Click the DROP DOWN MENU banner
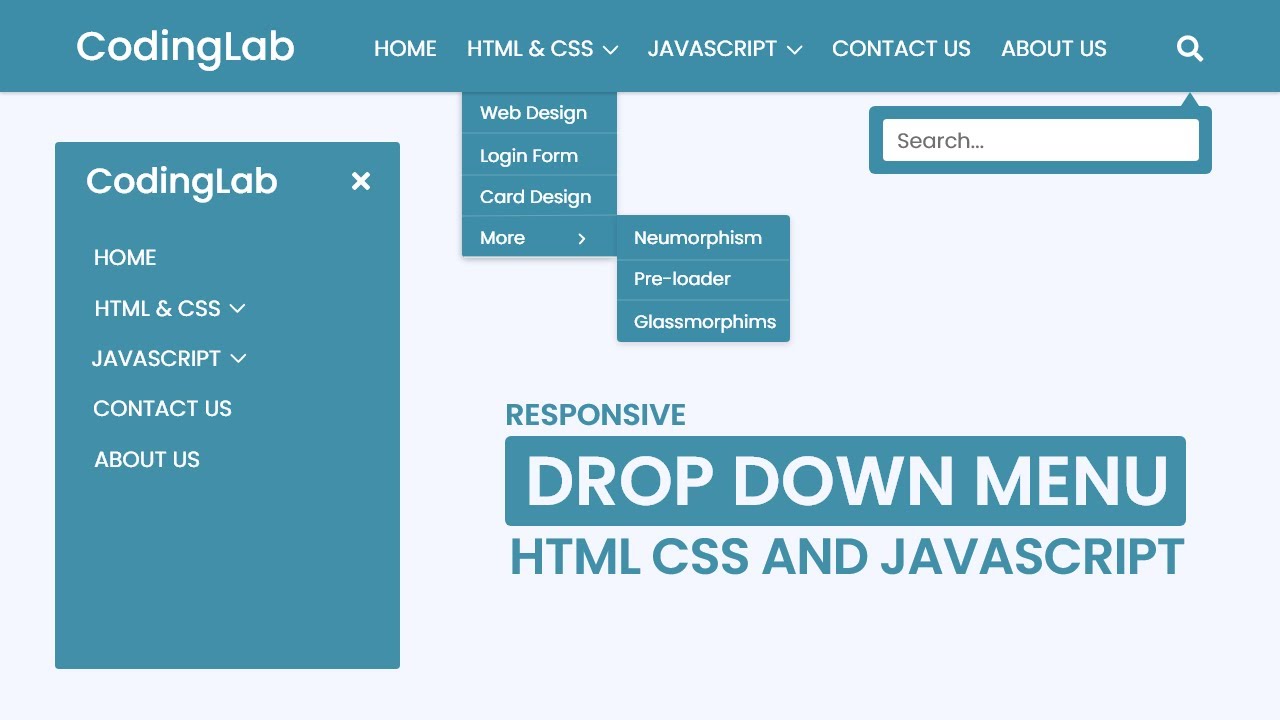 (845, 481)
